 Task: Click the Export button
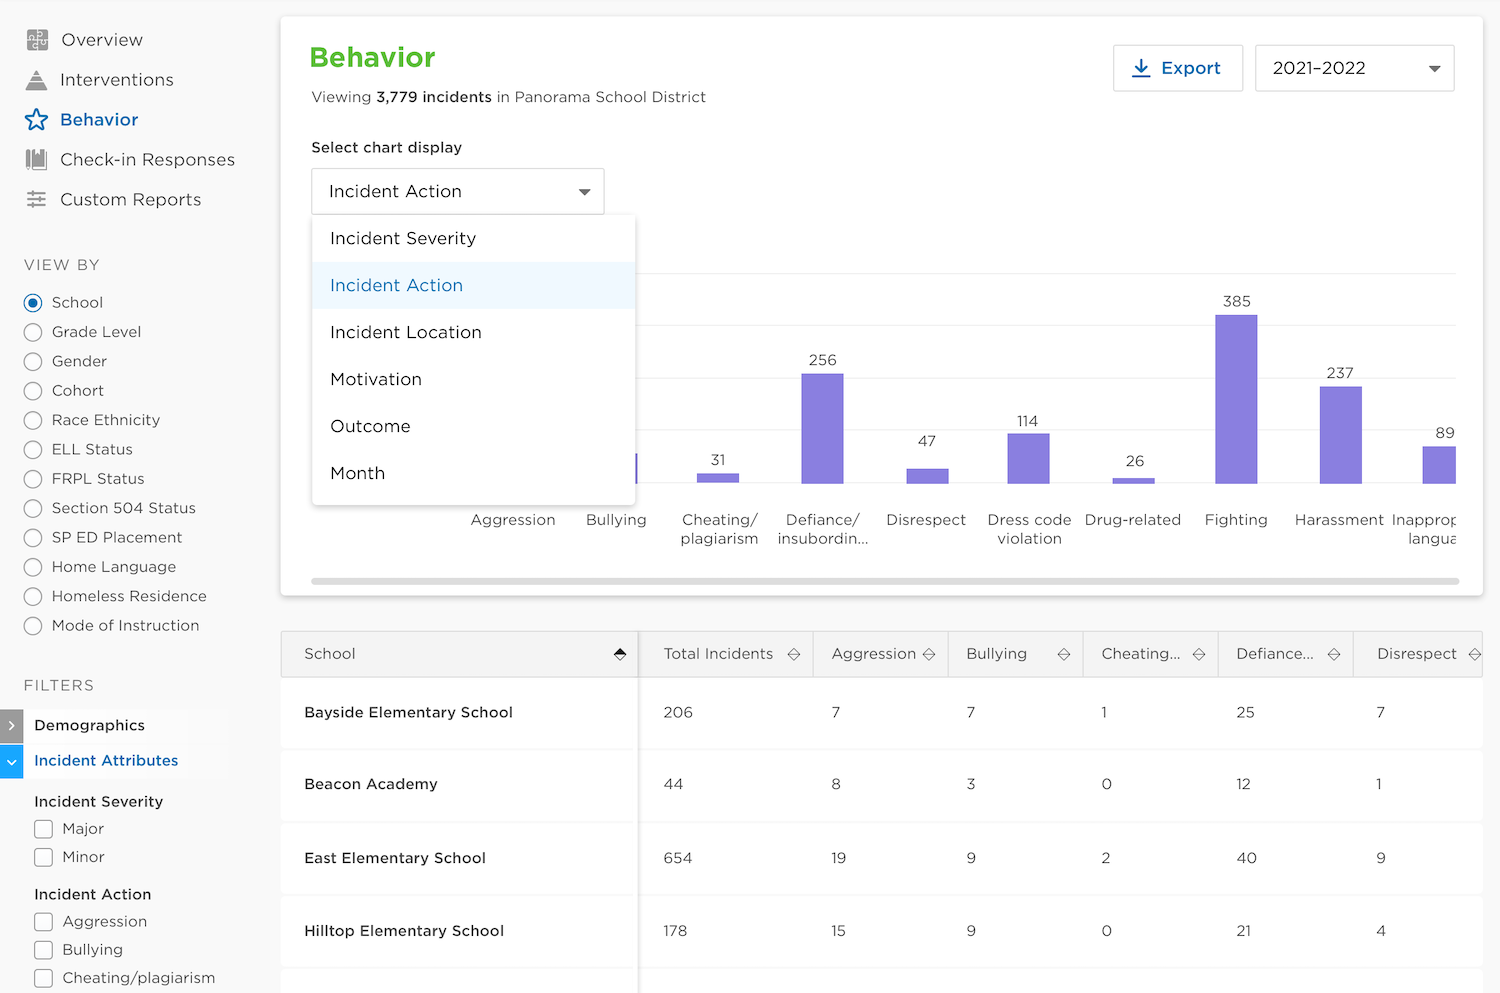[1178, 68]
